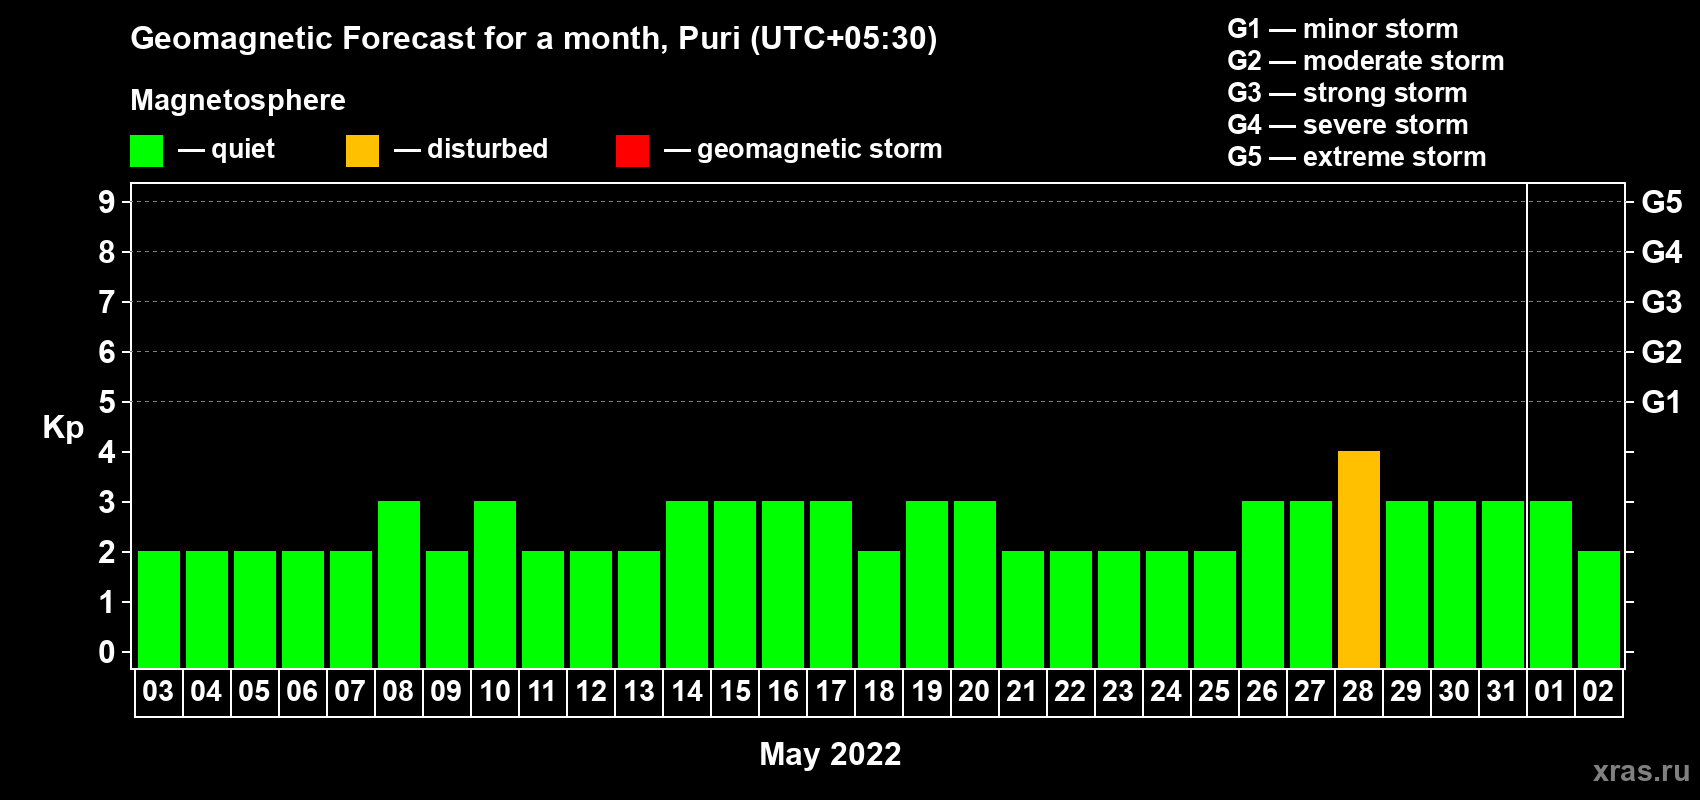Click 'G2 — moderate storm' legend line

tap(1366, 61)
